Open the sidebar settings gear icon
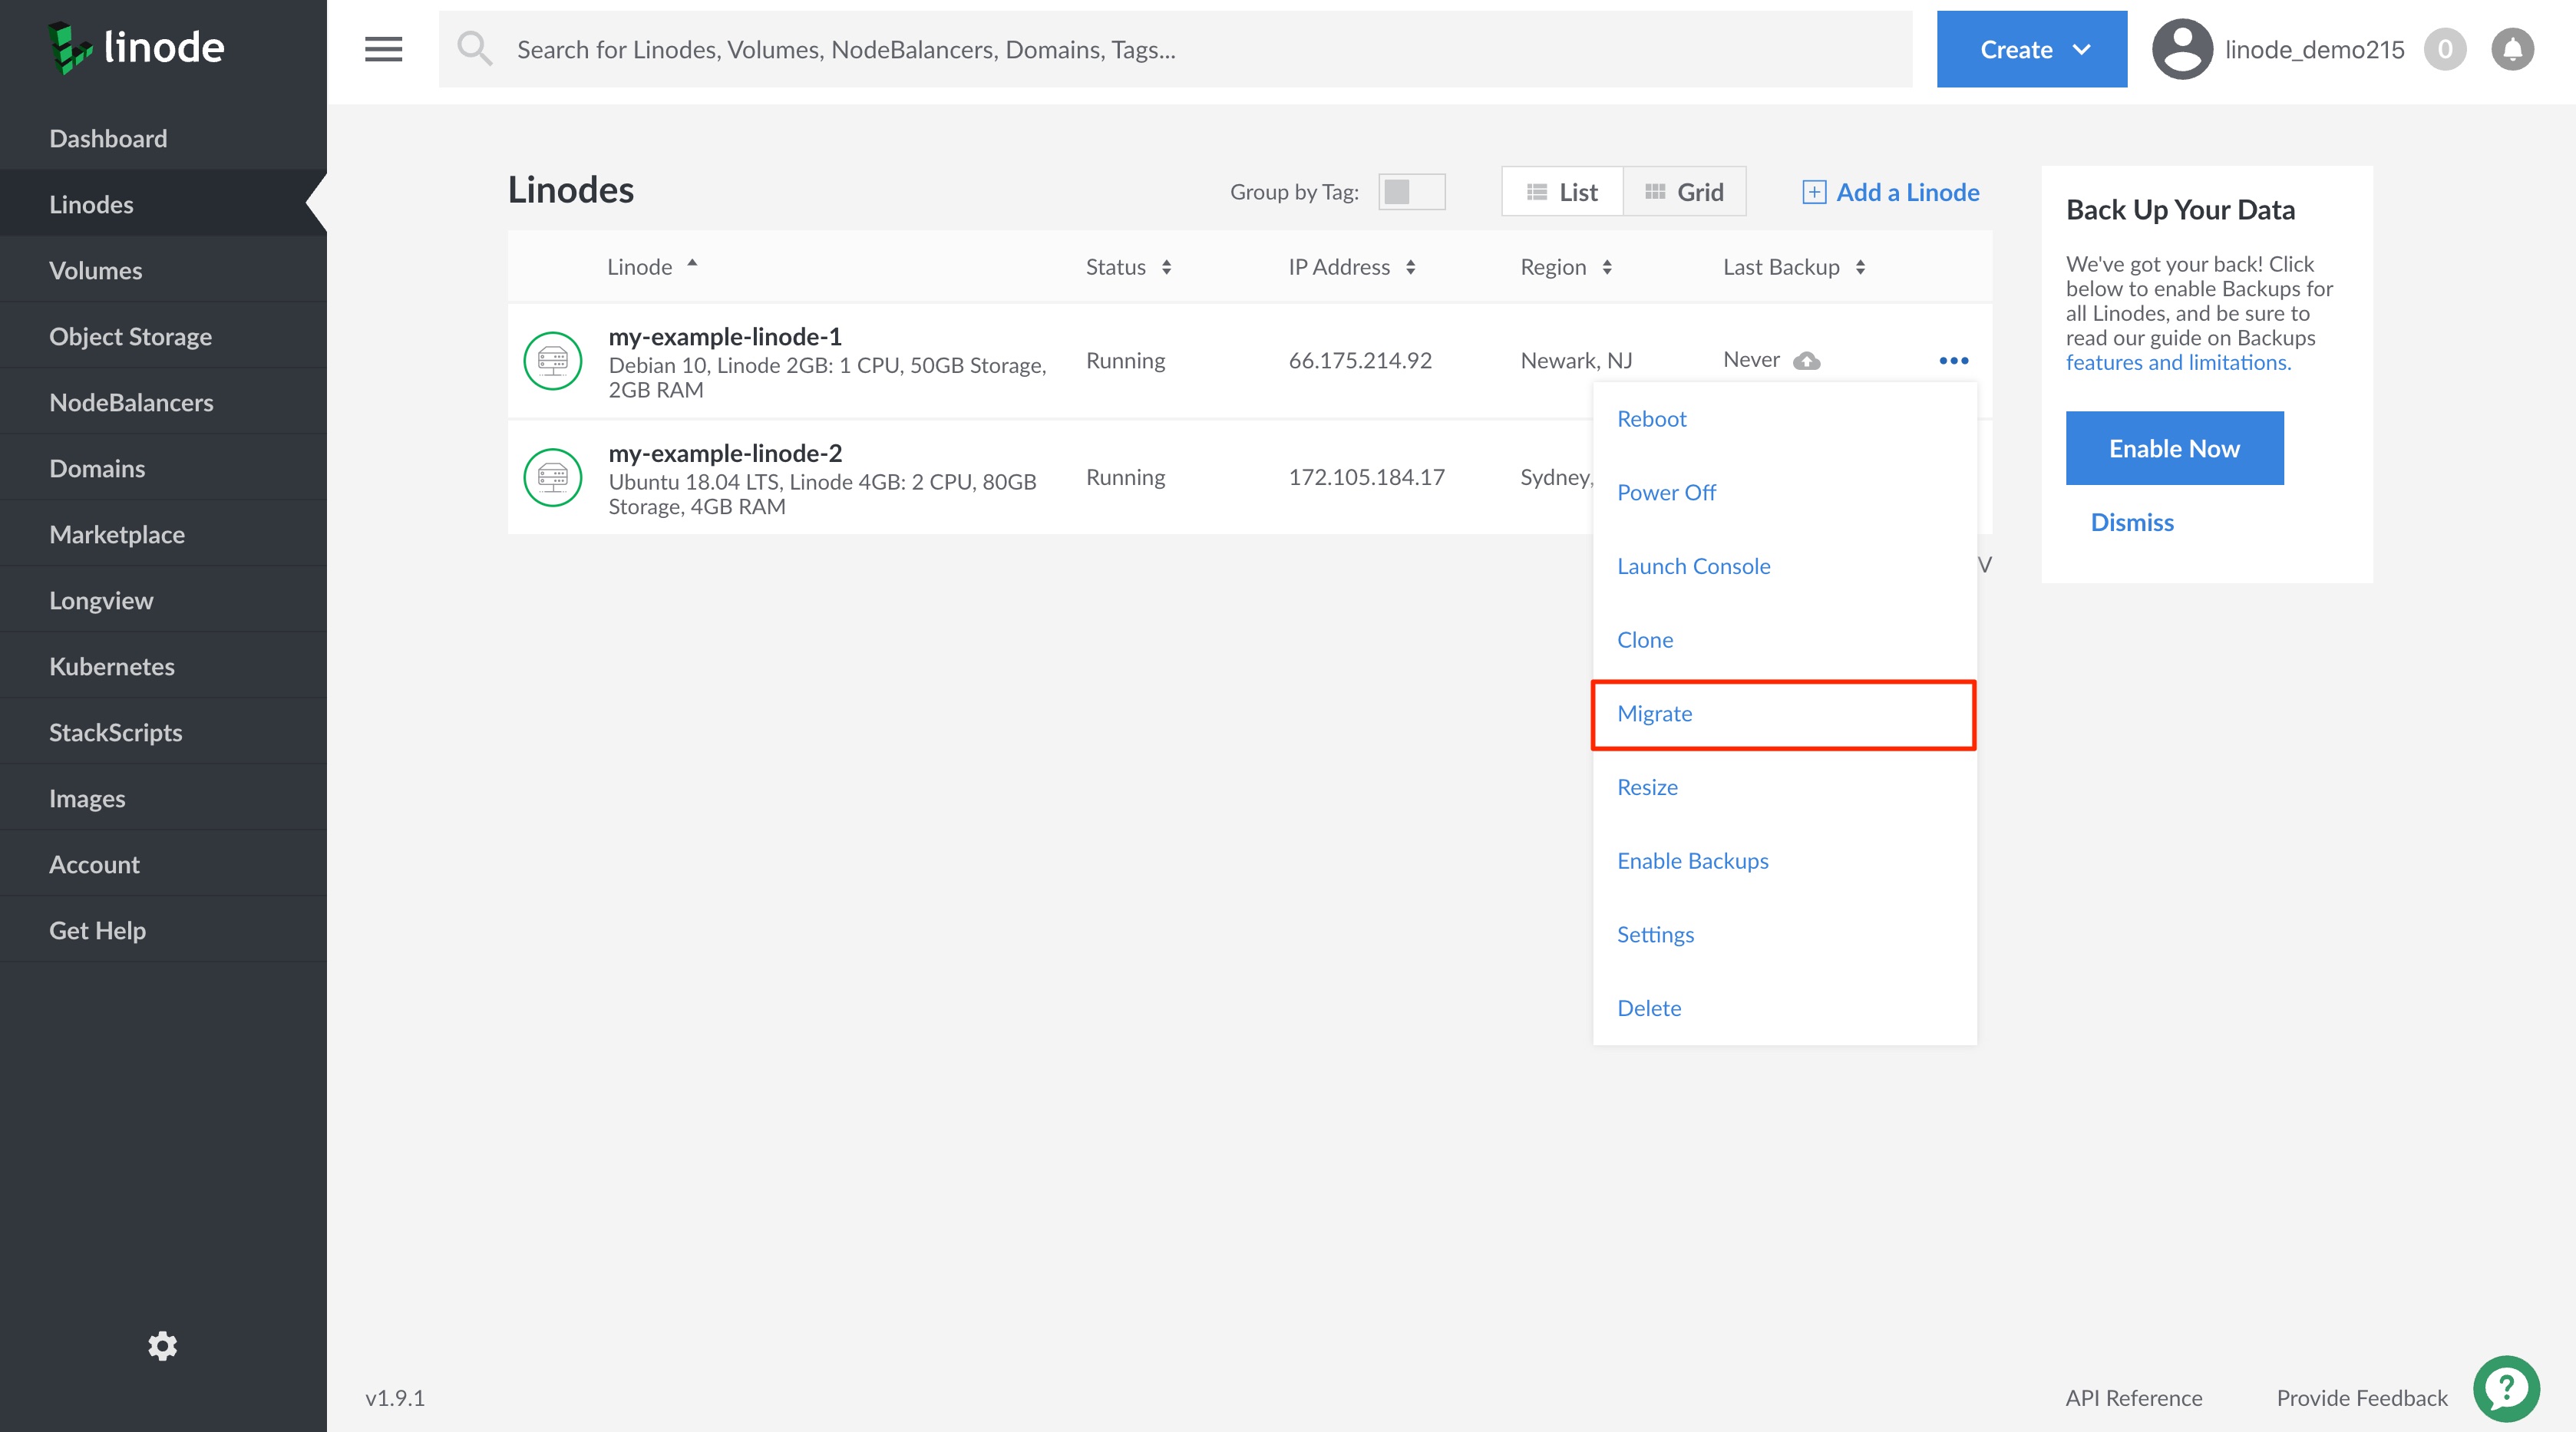The image size is (2576, 1432). 162,1345
